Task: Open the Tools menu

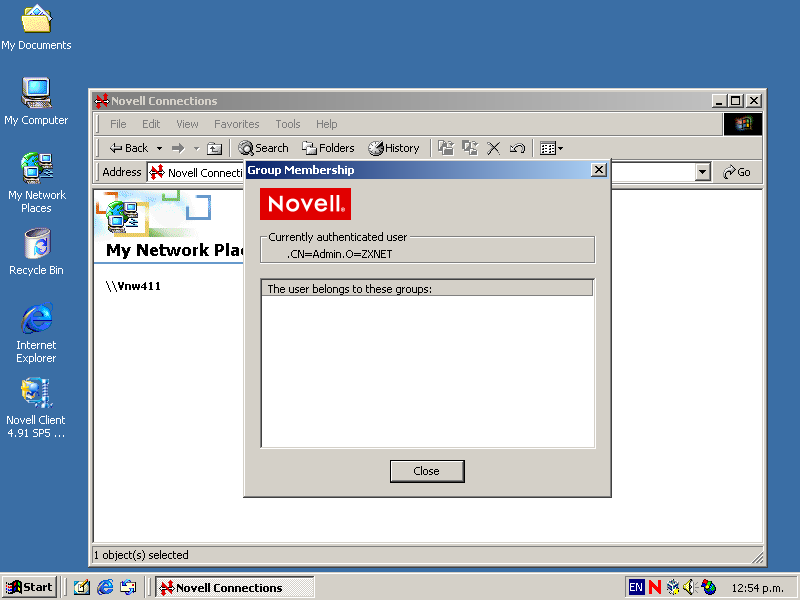Action: coord(288,124)
